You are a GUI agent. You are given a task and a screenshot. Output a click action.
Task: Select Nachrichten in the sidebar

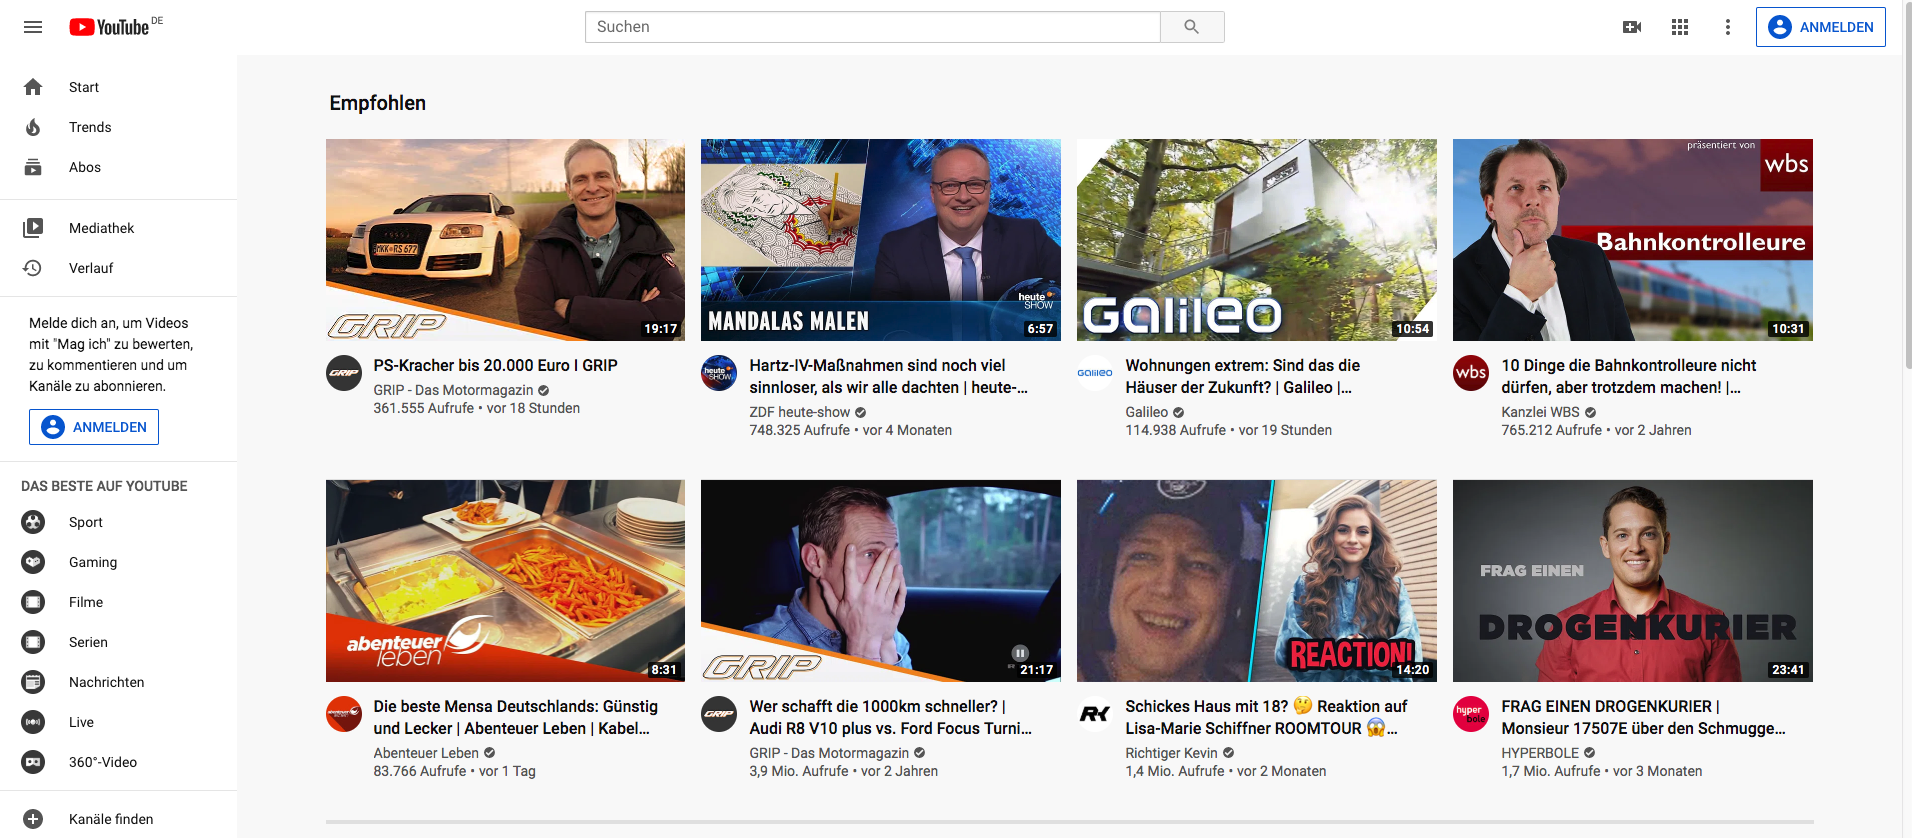[x=118, y=682]
